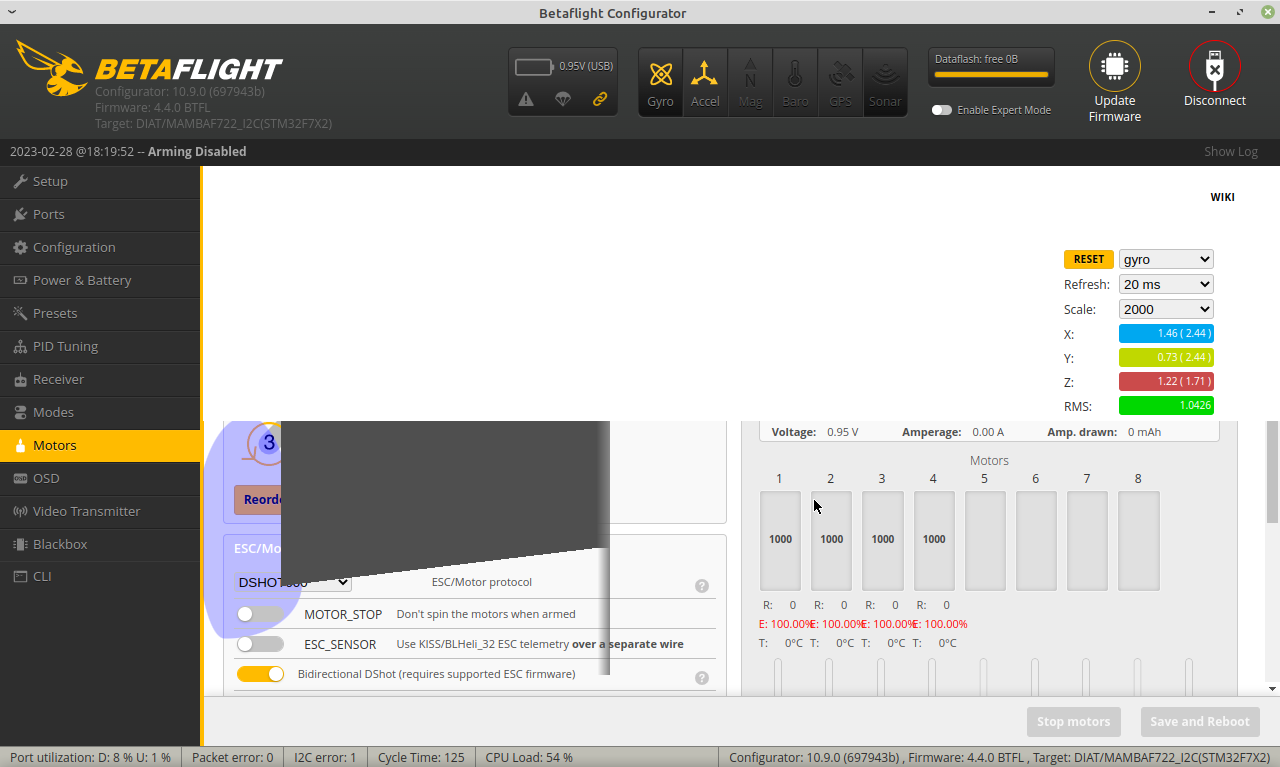This screenshot has height=767, width=1280.
Task: Change the graph Refresh rate dropdown
Action: pyautogui.click(x=1165, y=284)
